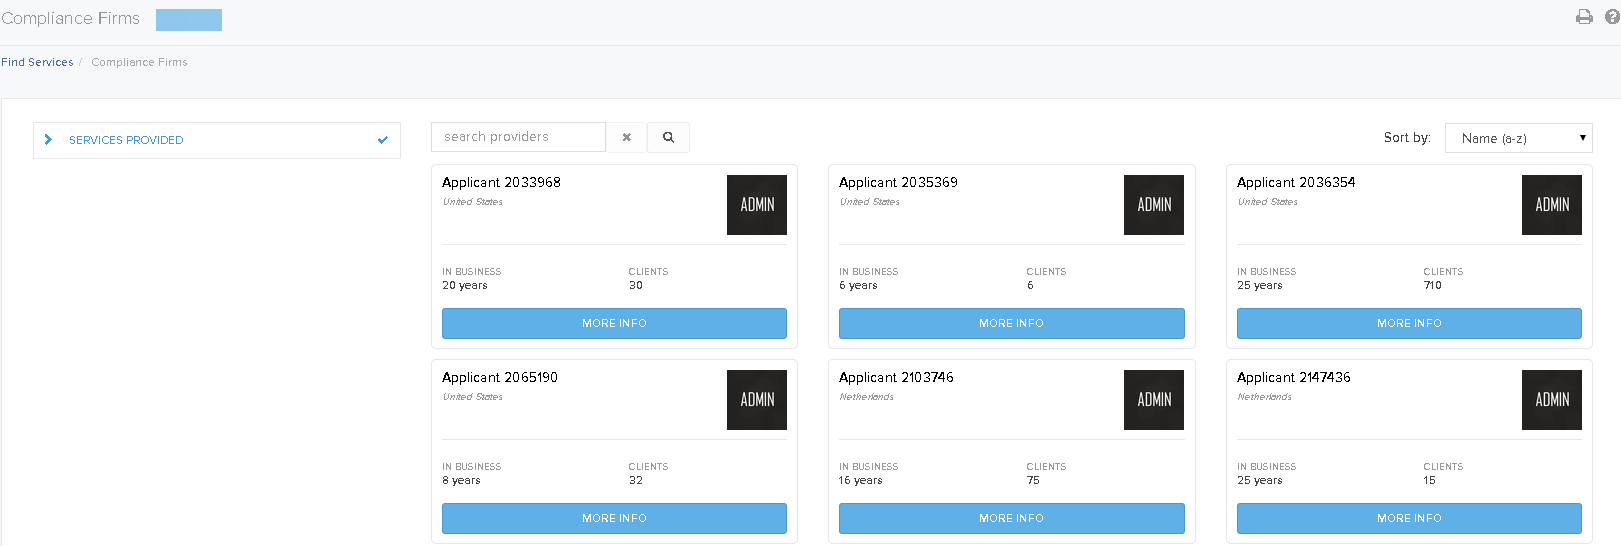Image resolution: width=1621 pixels, height=546 pixels.
Task: Click the blue badge beside Compliance Firms title
Action: point(189,20)
